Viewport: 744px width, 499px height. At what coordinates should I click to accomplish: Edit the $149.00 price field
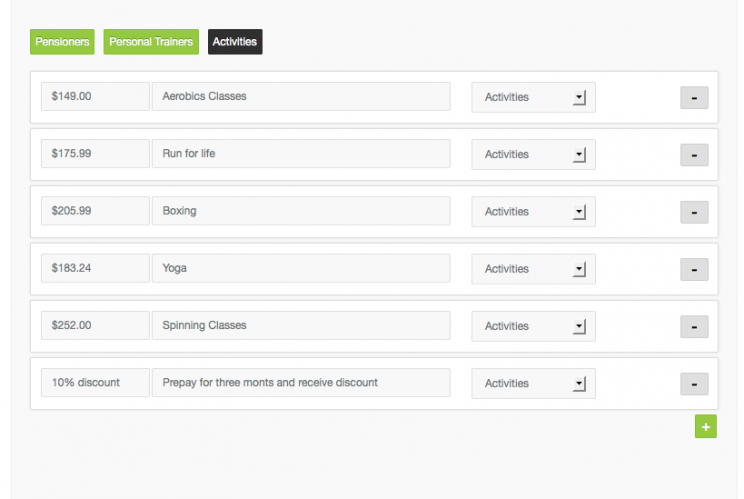pos(95,97)
